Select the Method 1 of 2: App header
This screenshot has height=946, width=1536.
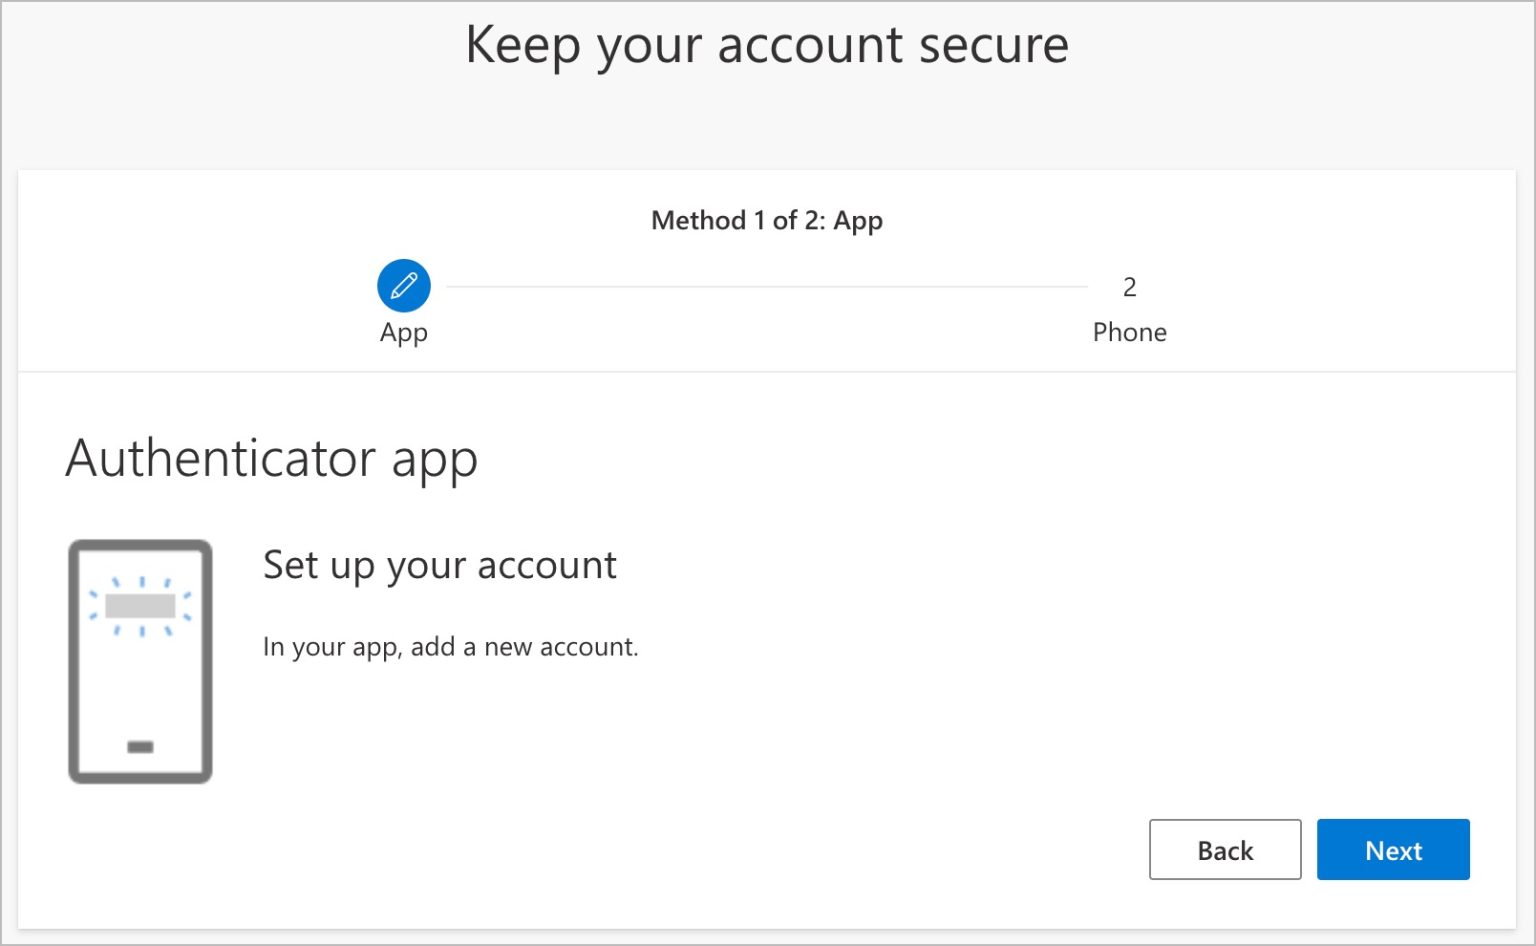pos(766,220)
